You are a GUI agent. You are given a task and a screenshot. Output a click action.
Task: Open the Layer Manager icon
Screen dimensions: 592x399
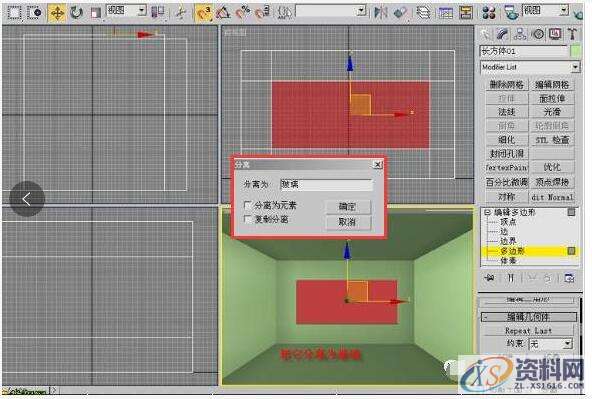point(423,13)
